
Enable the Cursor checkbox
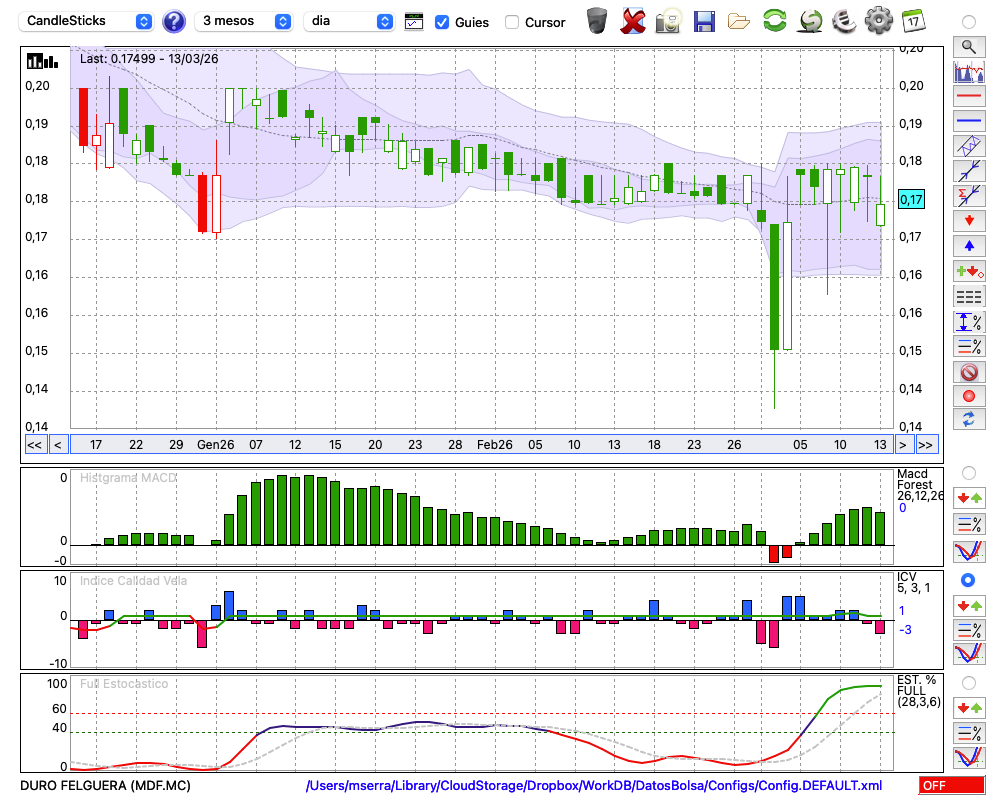point(512,22)
